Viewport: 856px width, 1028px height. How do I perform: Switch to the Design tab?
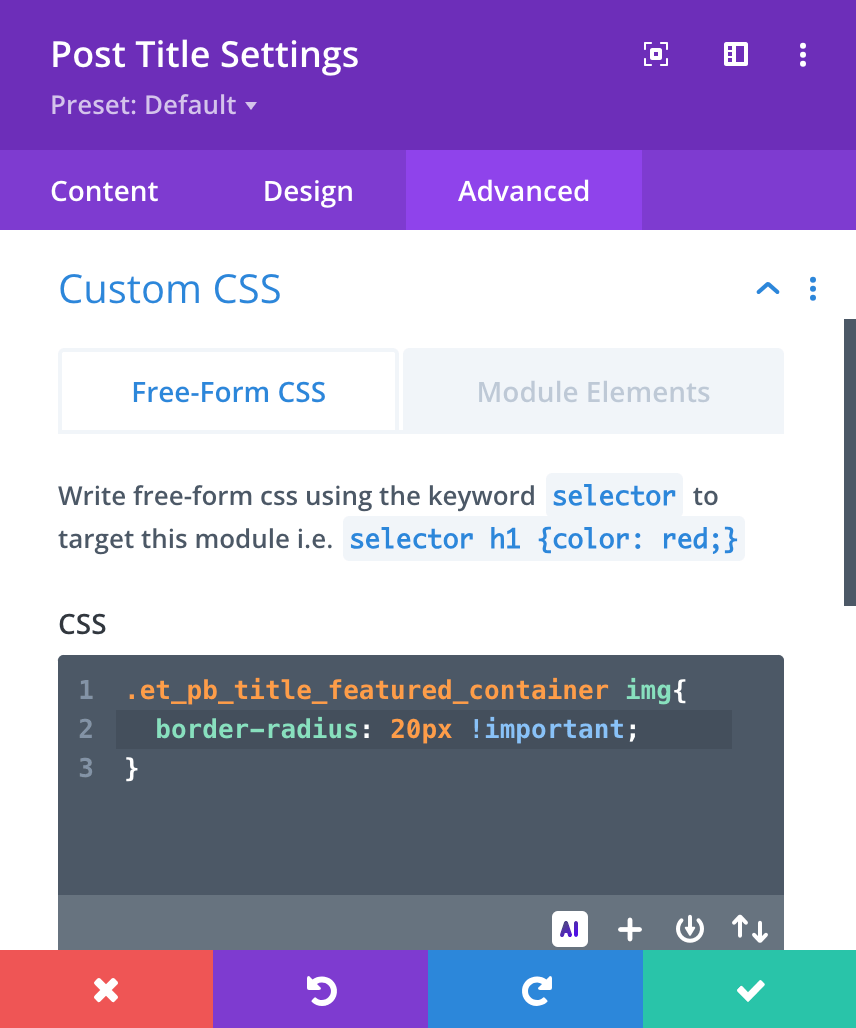308,191
